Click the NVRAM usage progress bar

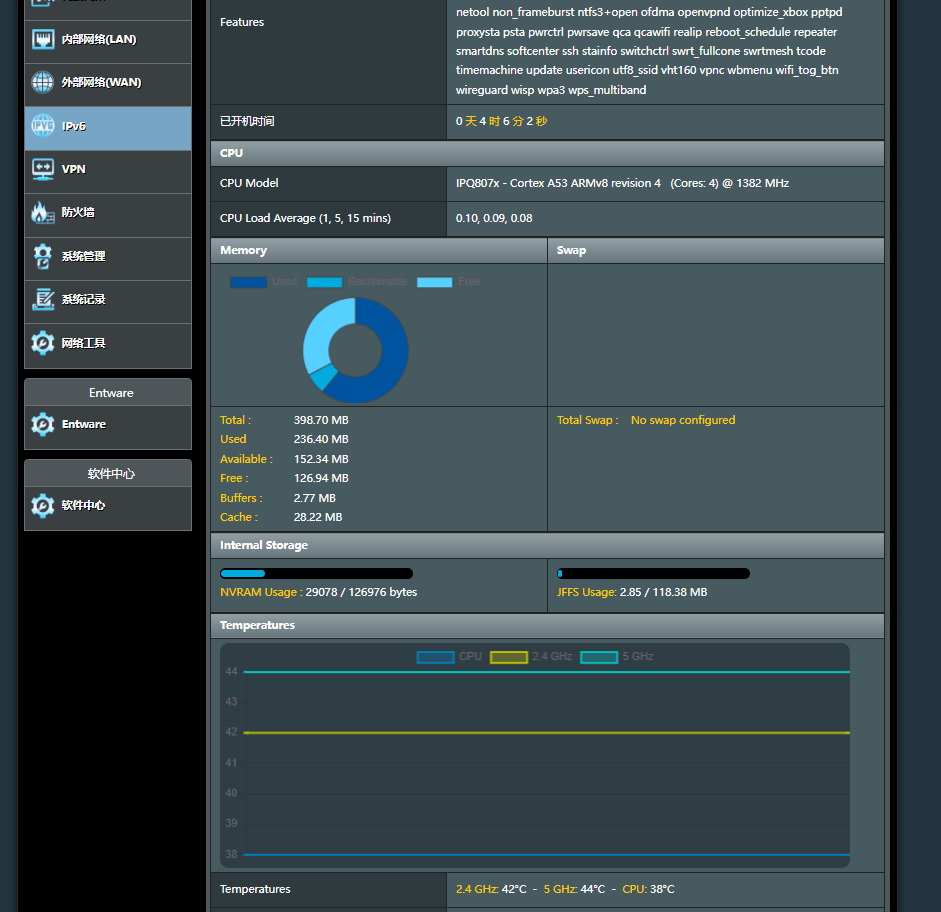click(x=316, y=574)
